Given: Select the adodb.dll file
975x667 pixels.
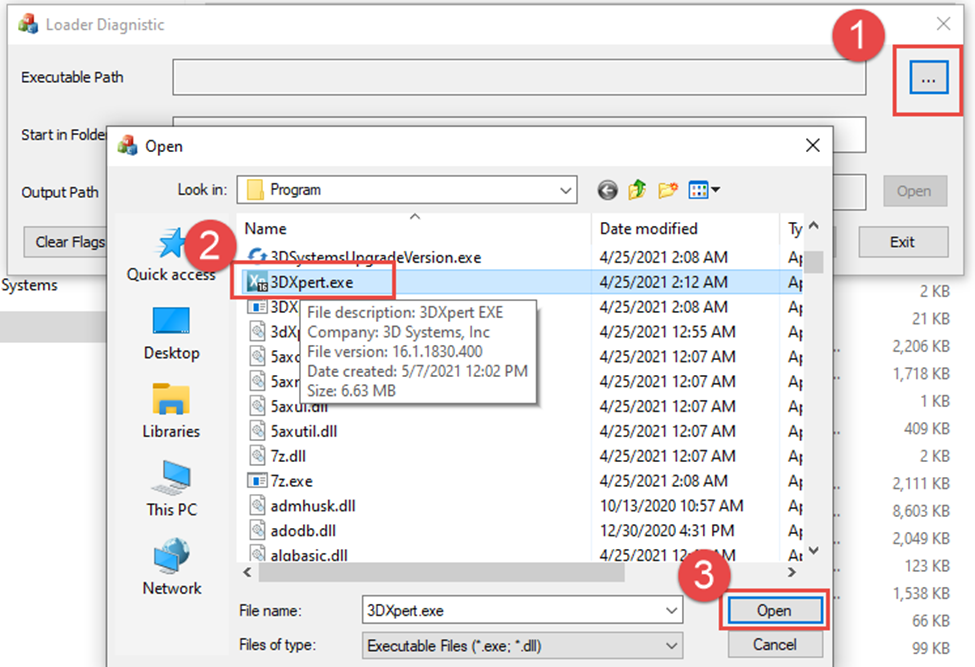Looking at the screenshot, I should click(x=303, y=530).
